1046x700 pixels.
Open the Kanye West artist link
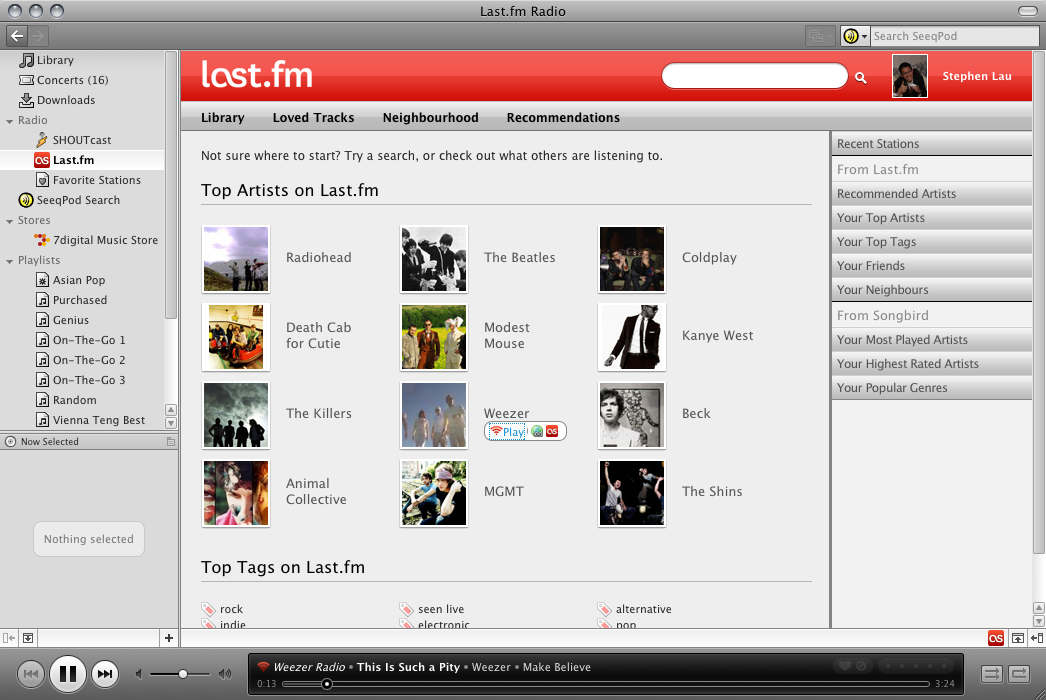[717, 336]
